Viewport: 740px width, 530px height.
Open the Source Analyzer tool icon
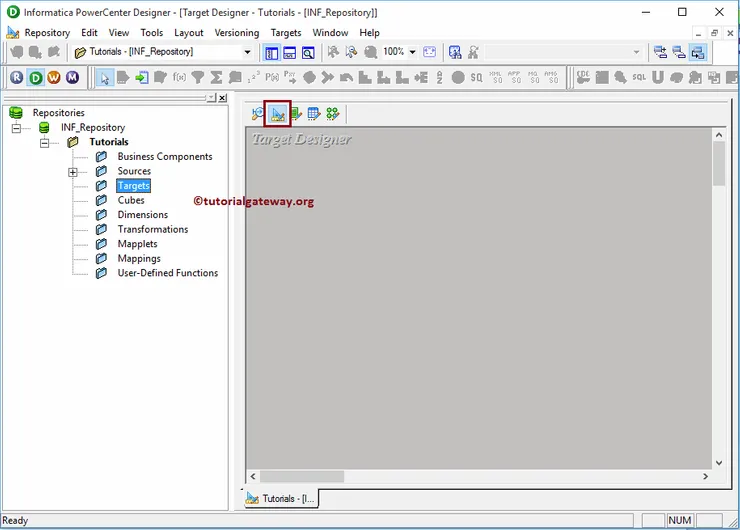click(x=258, y=114)
